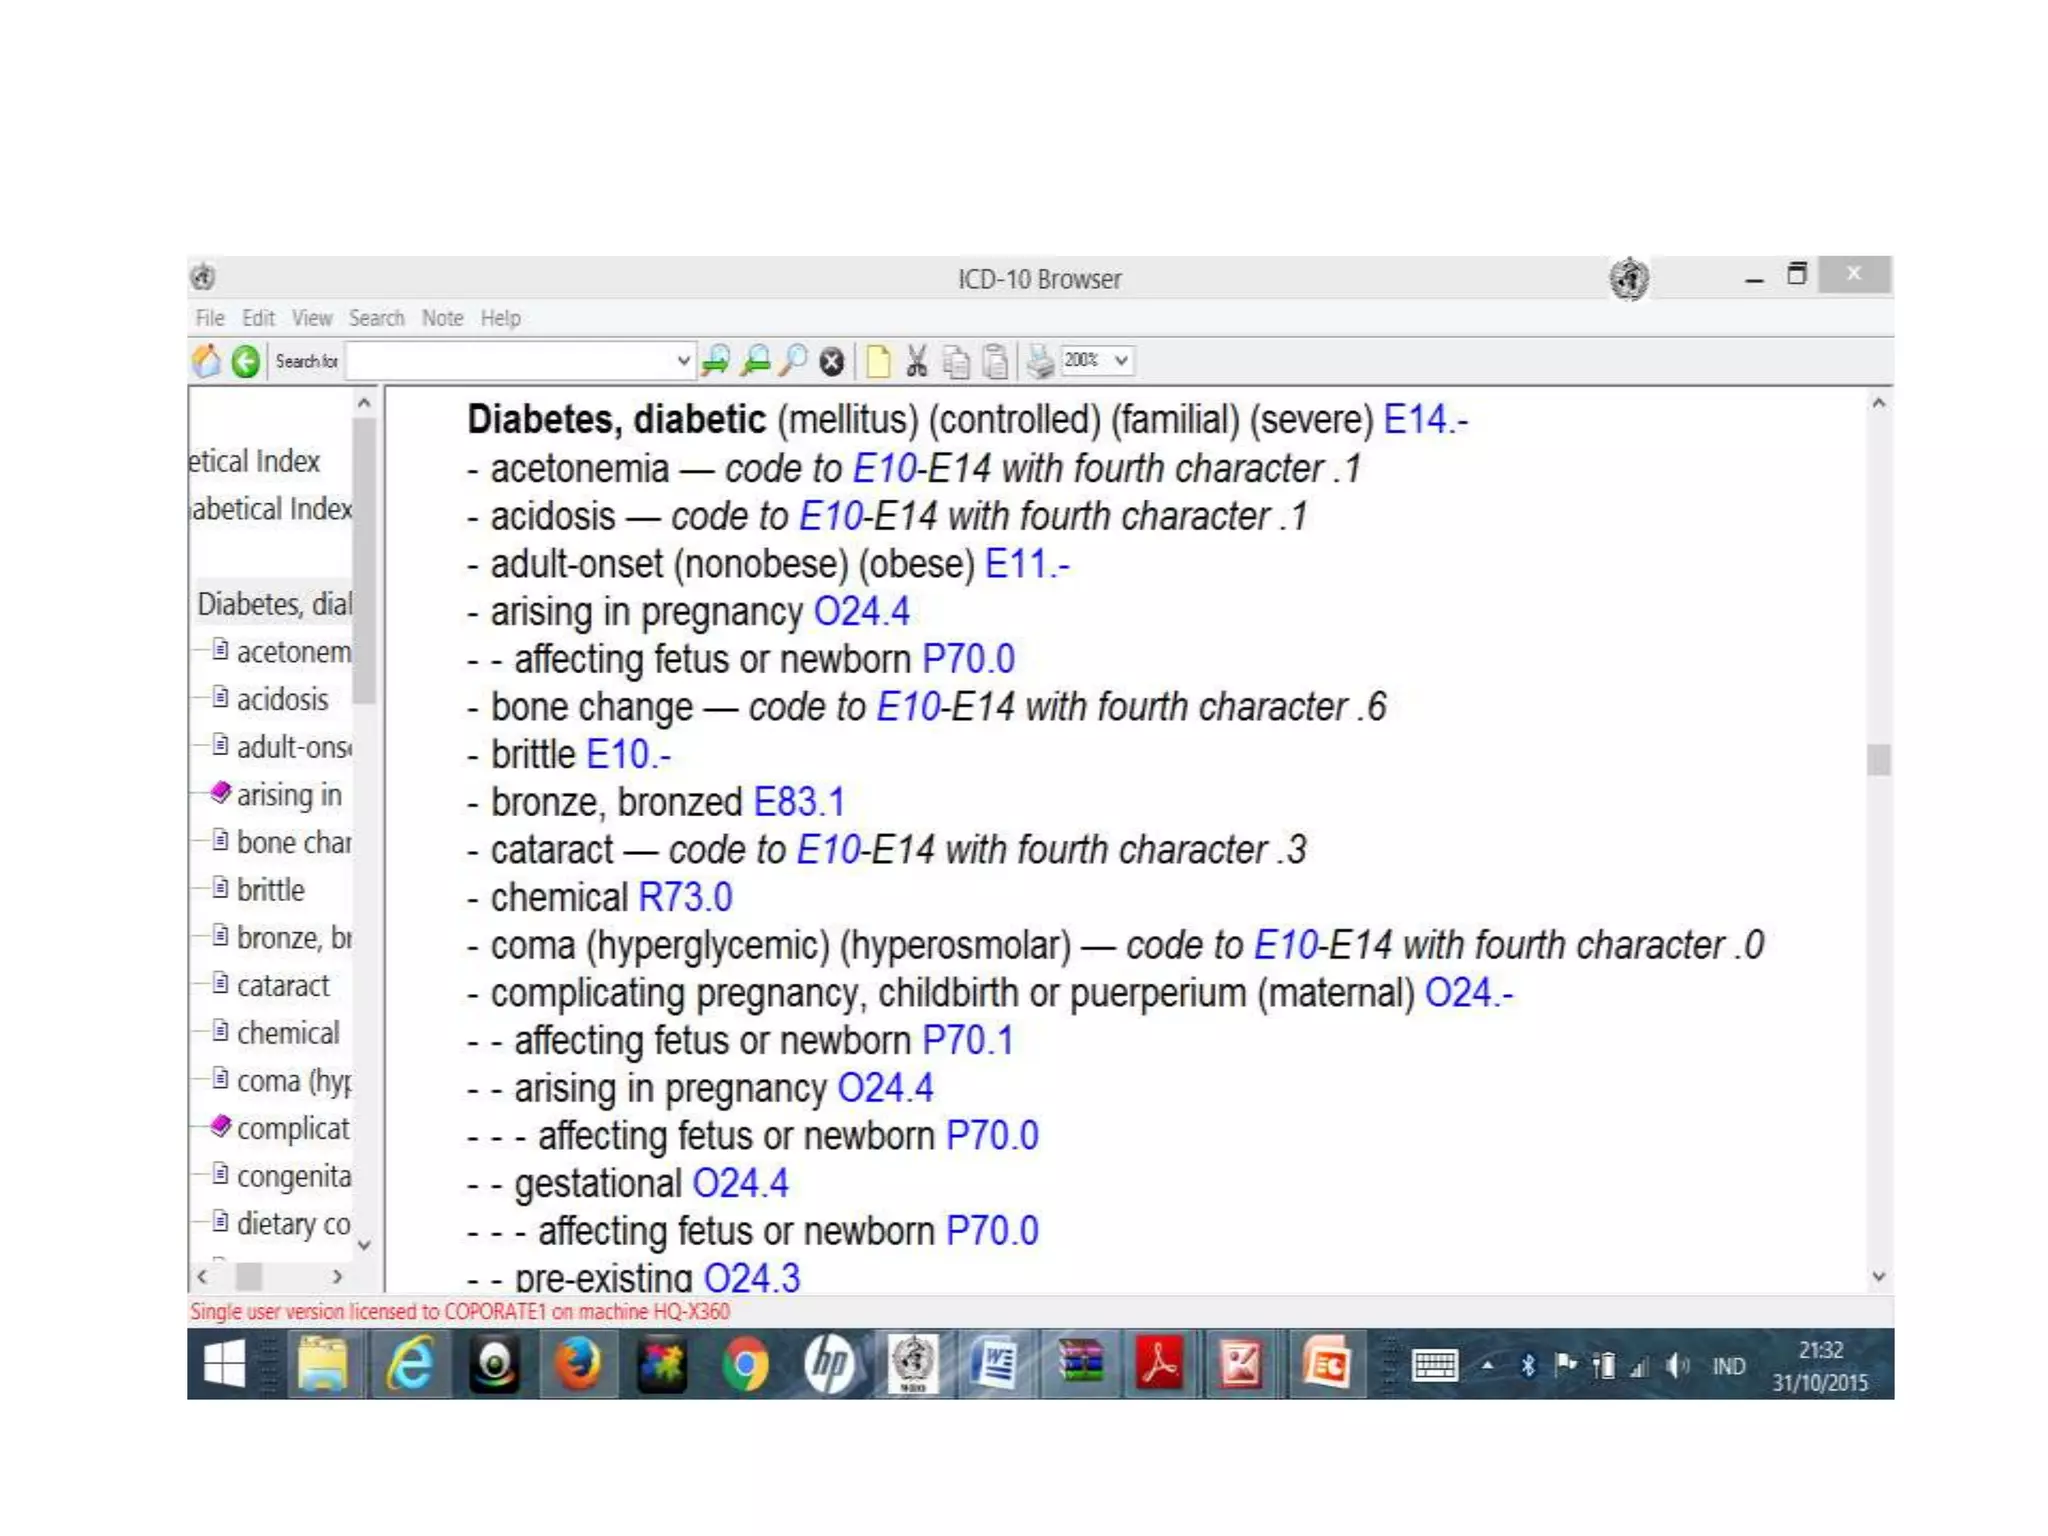Click the Home icon in toolbar
Image resolution: width=2048 pixels, height=1536 pixels.
tap(207, 361)
